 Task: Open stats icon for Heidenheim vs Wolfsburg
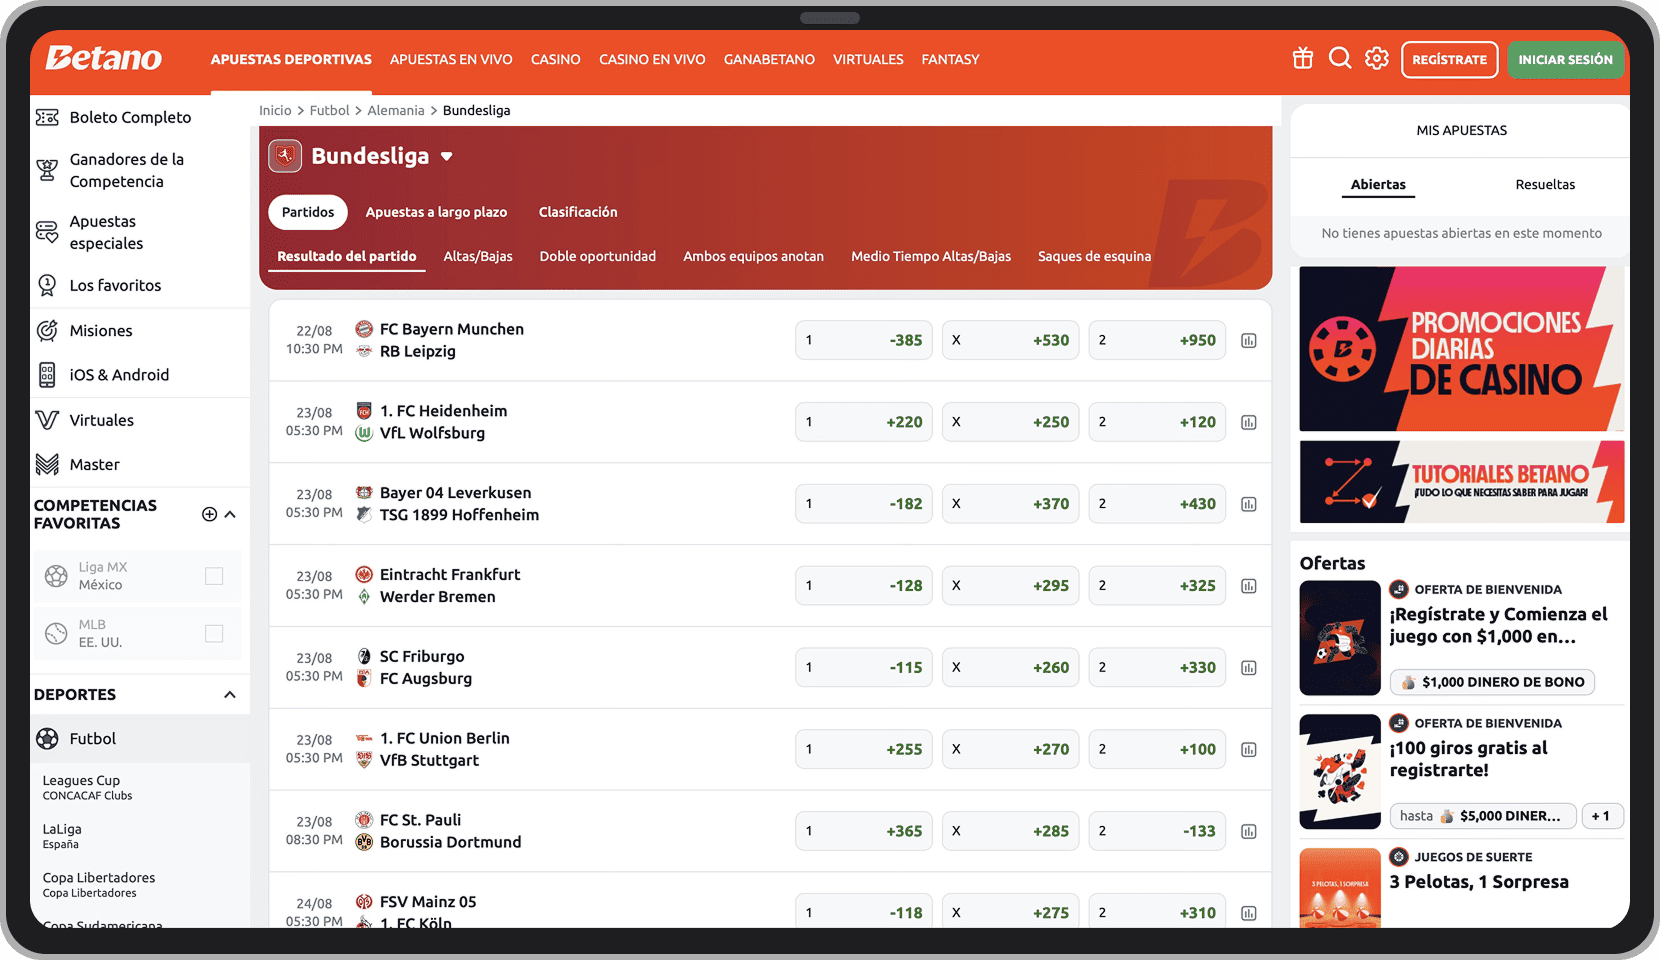coord(1249,423)
